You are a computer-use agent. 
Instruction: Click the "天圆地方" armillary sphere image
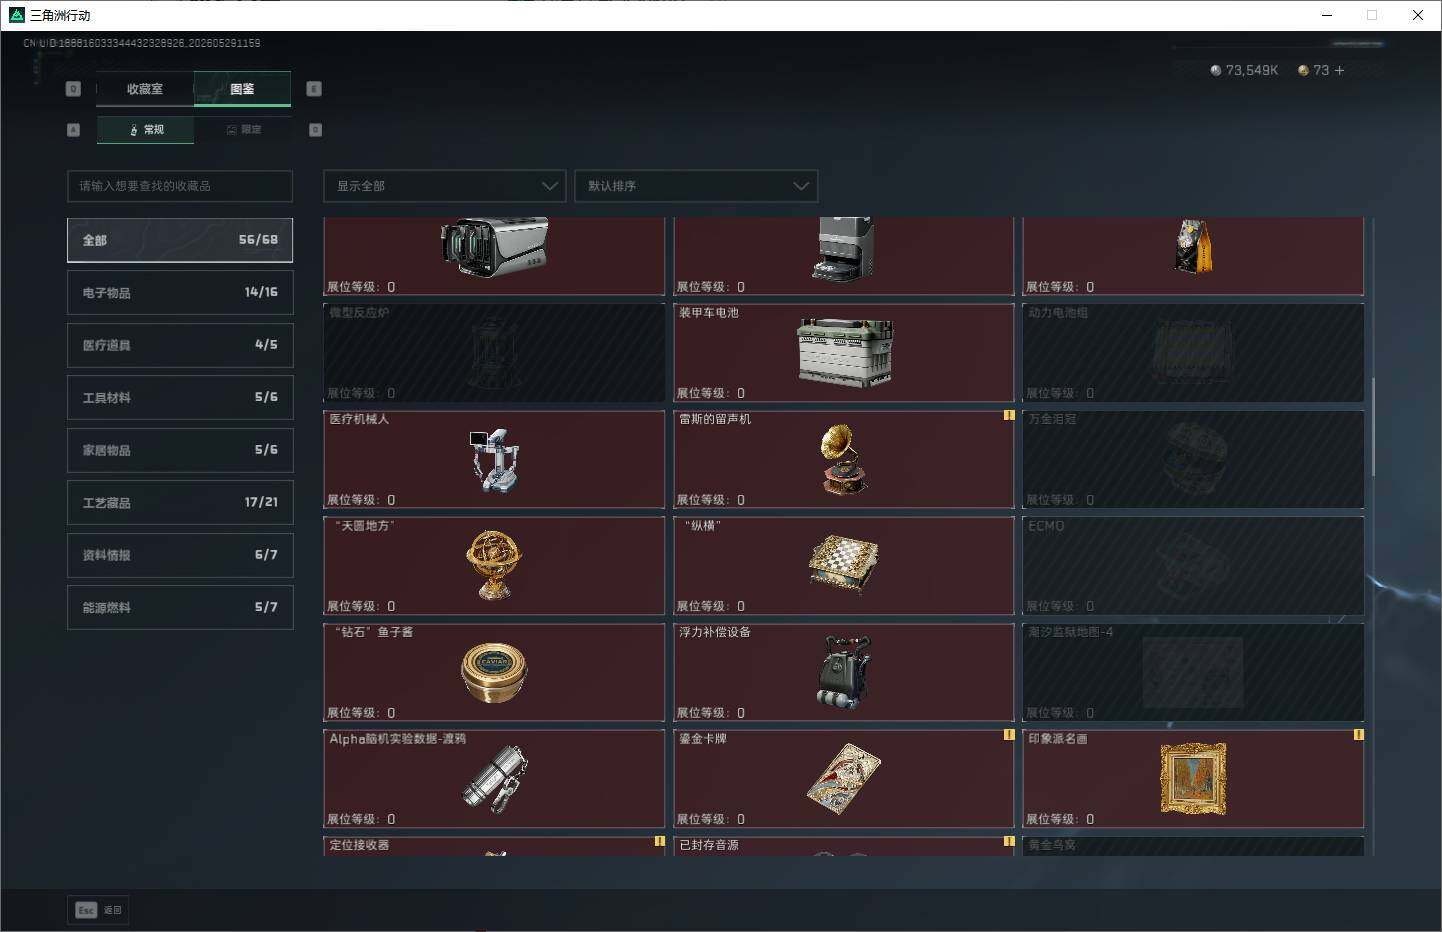(x=494, y=565)
